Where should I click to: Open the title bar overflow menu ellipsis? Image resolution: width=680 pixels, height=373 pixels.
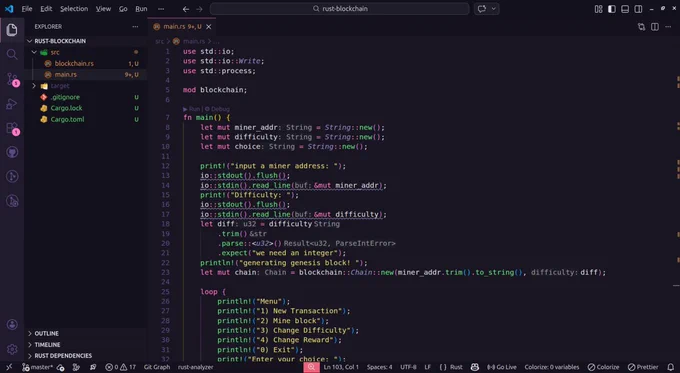pyautogui.click(x=161, y=9)
